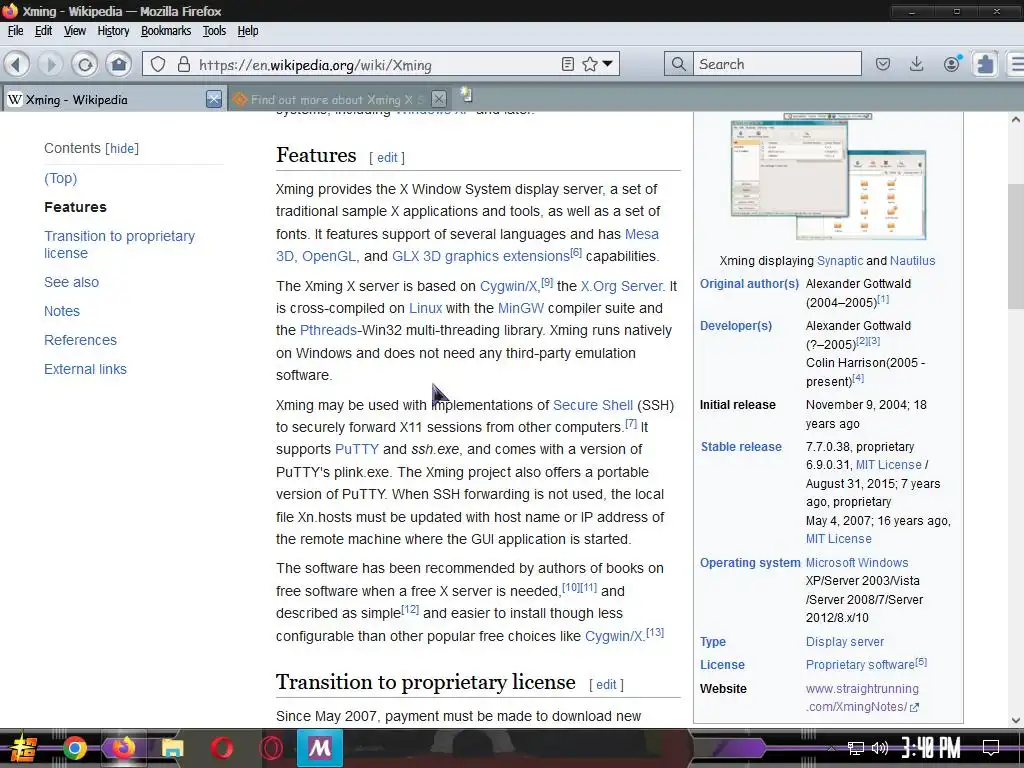Open the Tools menu
The height and width of the screenshot is (768, 1024).
pyautogui.click(x=214, y=31)
